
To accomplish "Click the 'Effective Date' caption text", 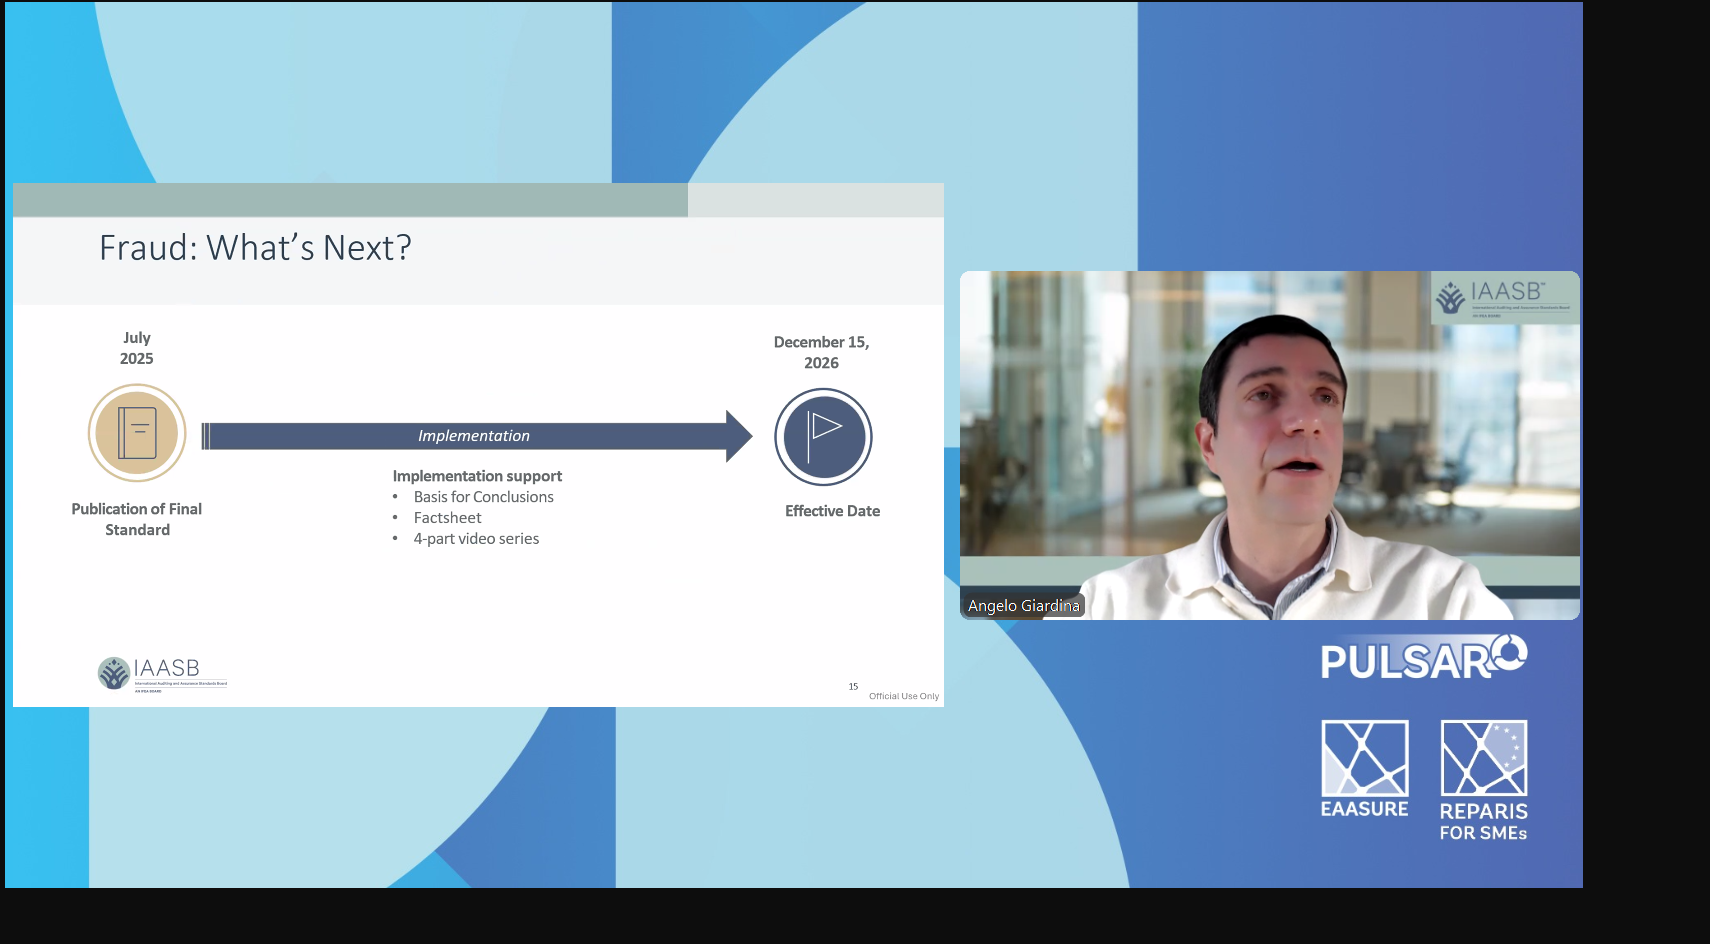I will [832, 511].
